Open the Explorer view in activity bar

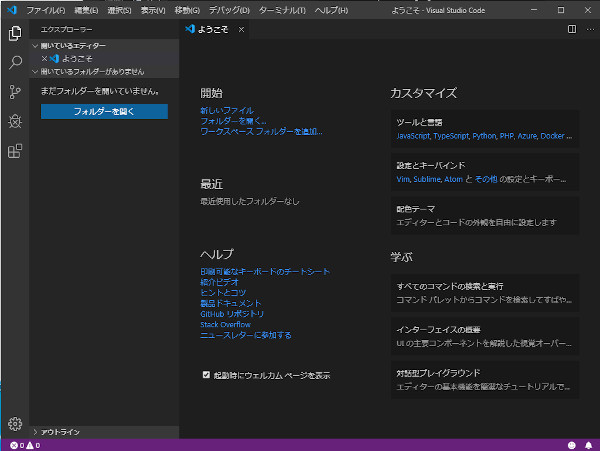15,33
